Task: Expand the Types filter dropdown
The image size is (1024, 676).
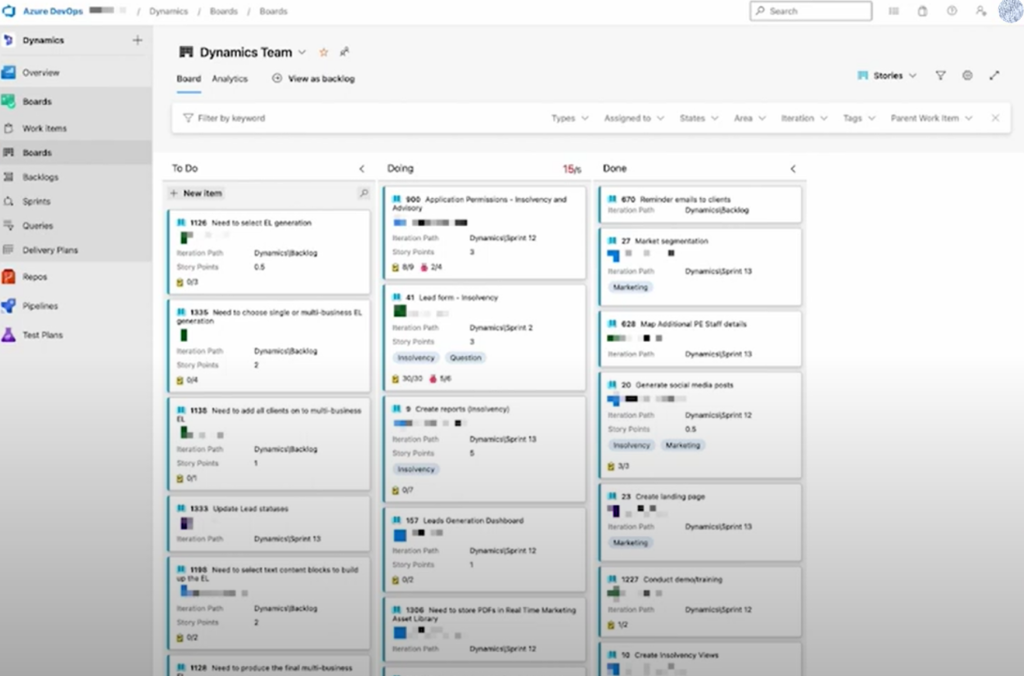Action: [570, 118]
